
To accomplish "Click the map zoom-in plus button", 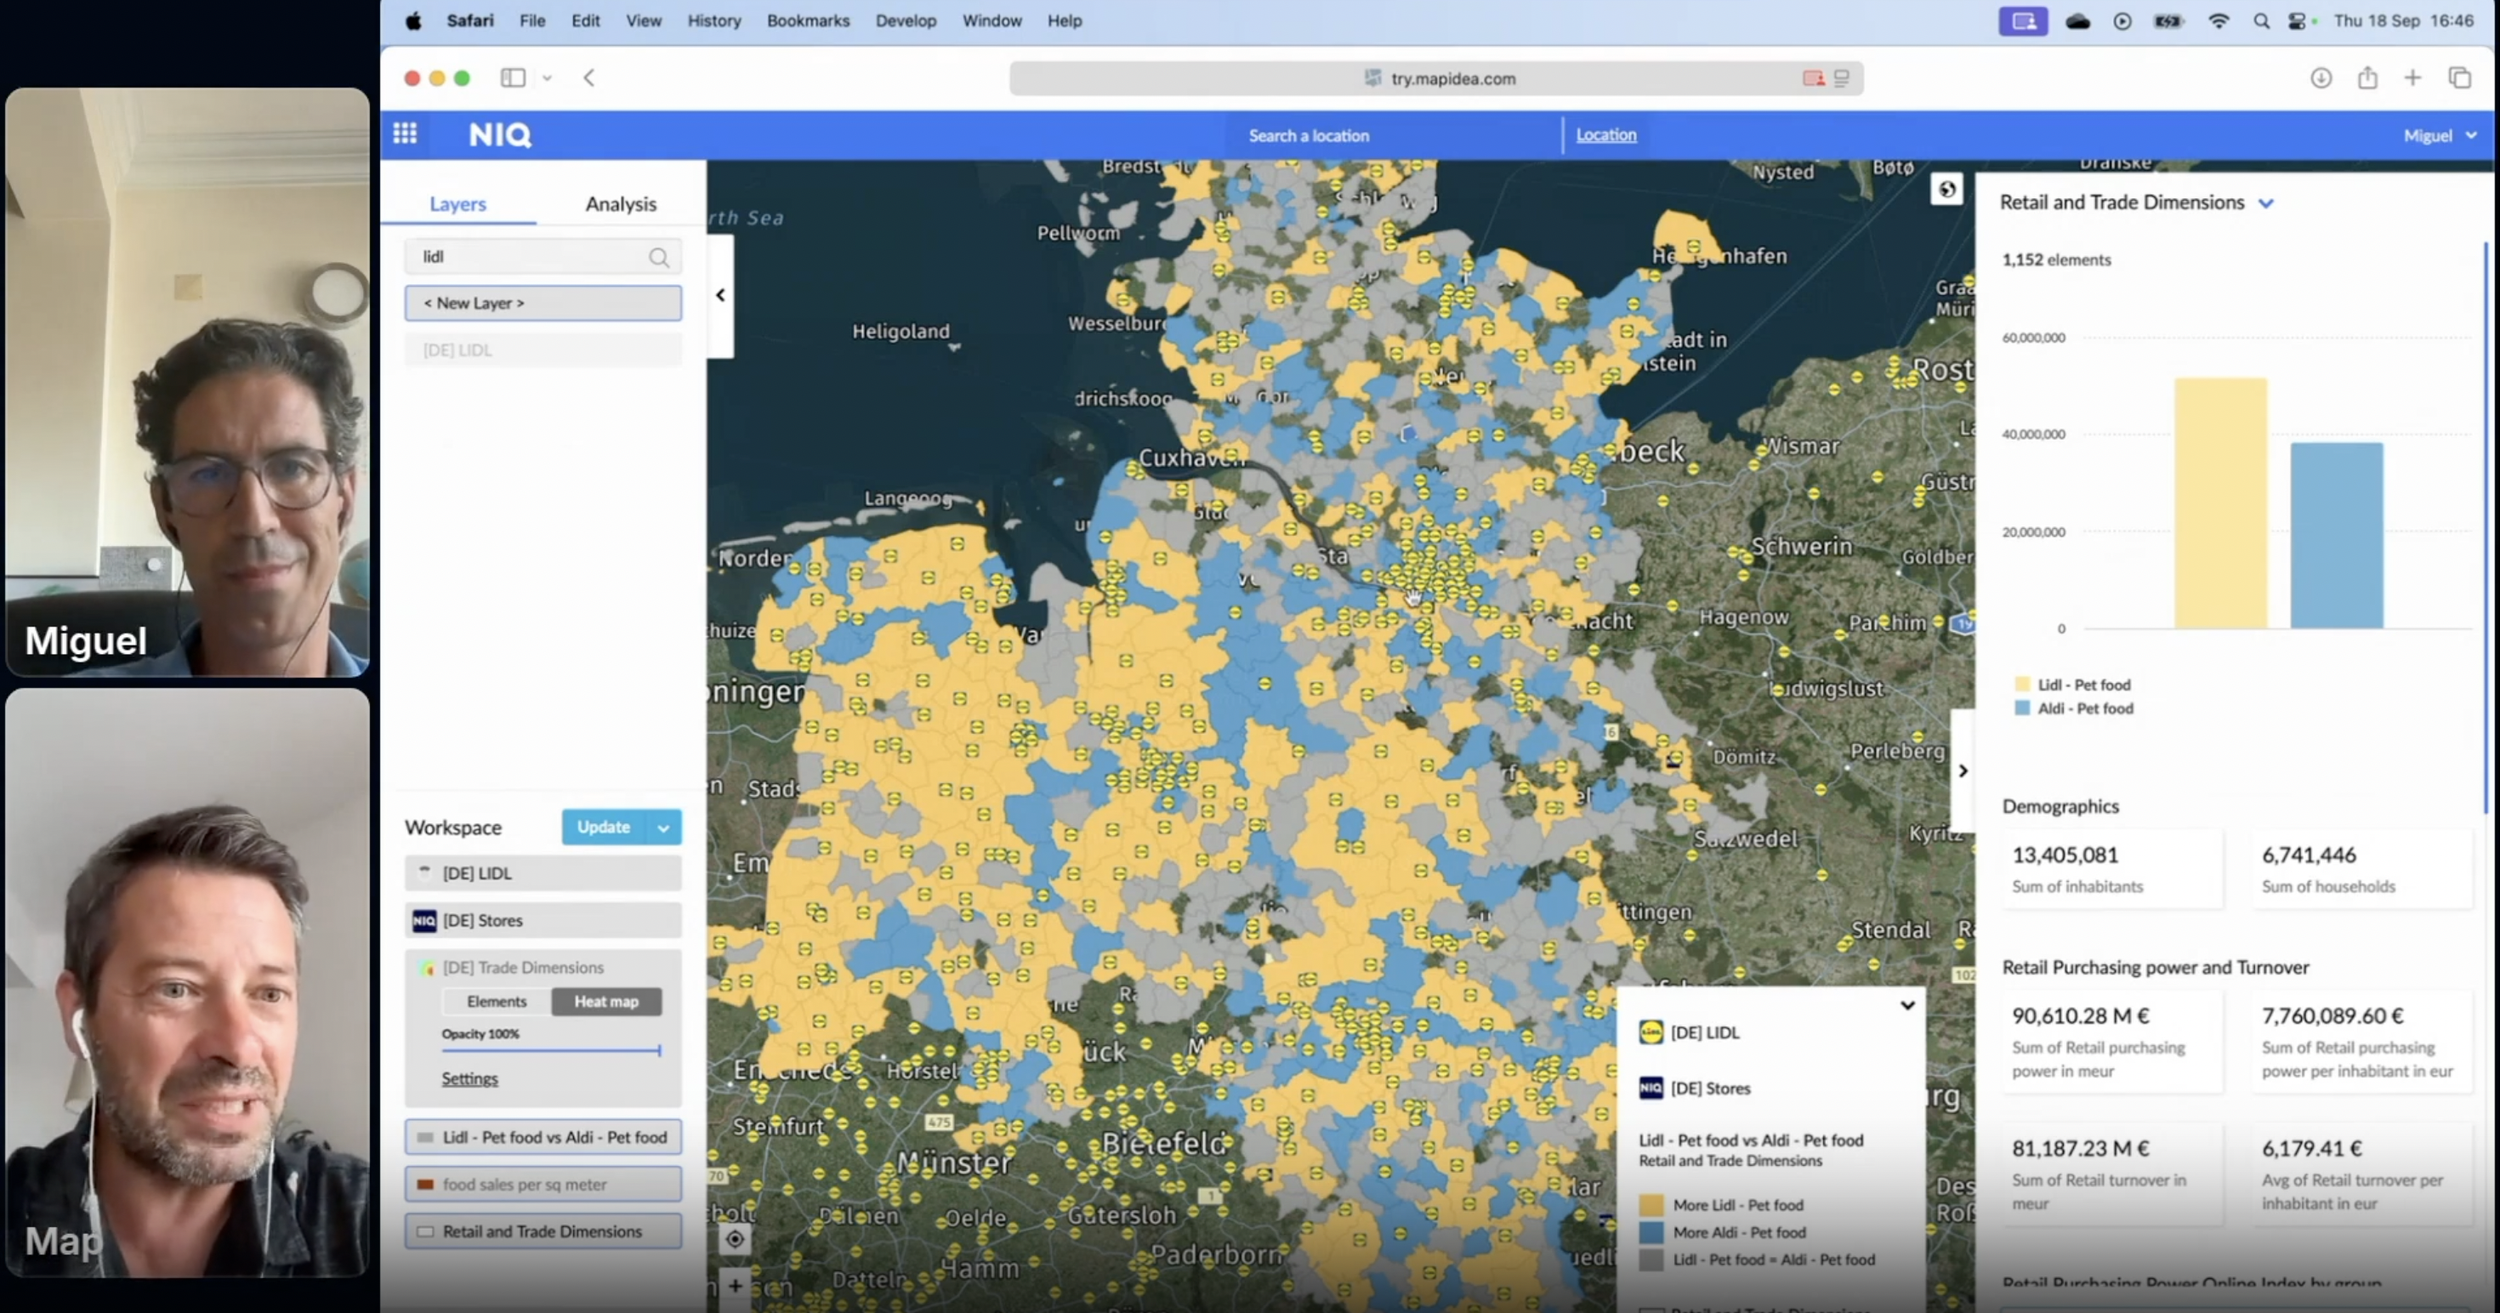I will (735, 1286).
